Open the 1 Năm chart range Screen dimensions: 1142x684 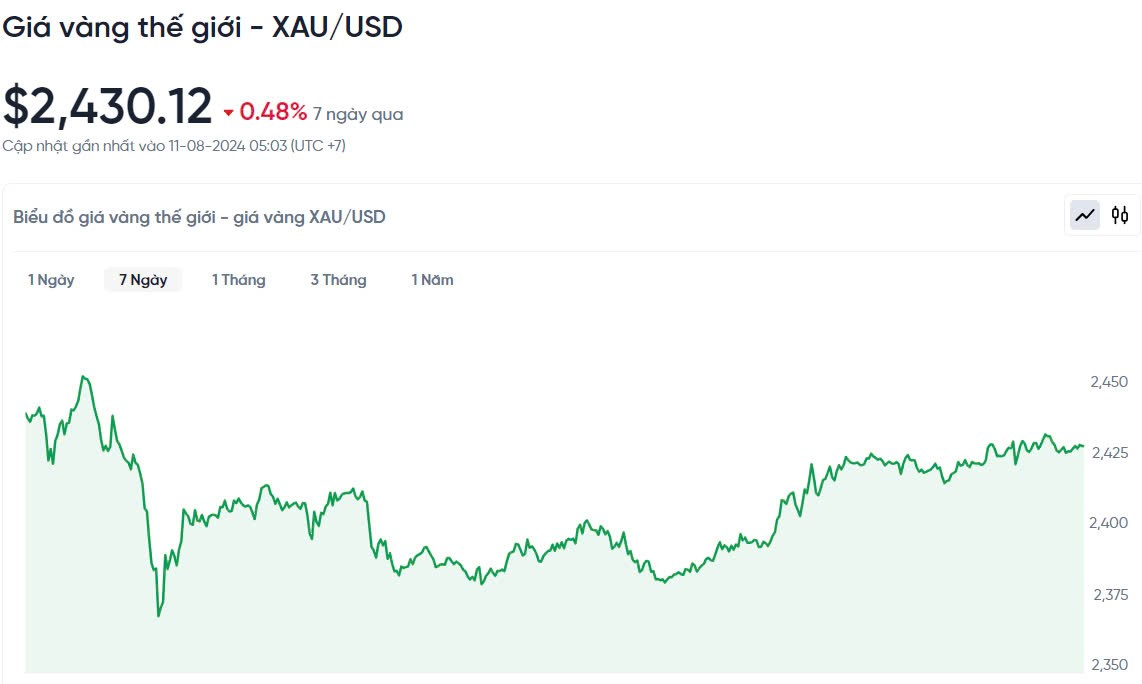tap(432, 280)
